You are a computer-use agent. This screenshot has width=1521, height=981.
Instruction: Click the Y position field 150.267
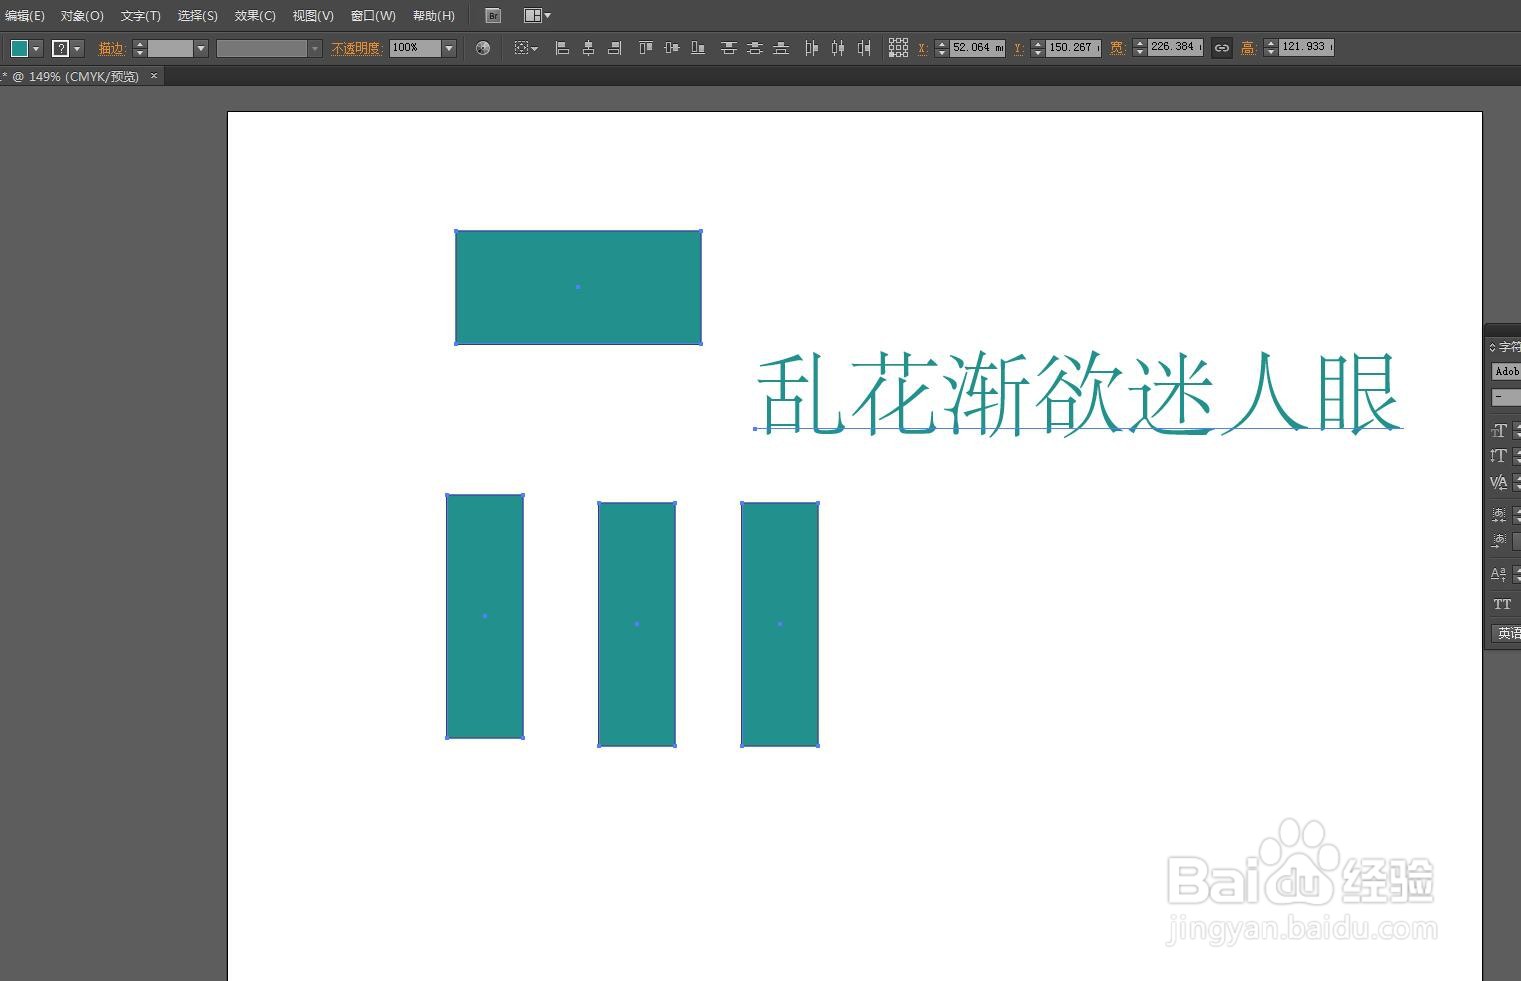tap(1073, 47)
